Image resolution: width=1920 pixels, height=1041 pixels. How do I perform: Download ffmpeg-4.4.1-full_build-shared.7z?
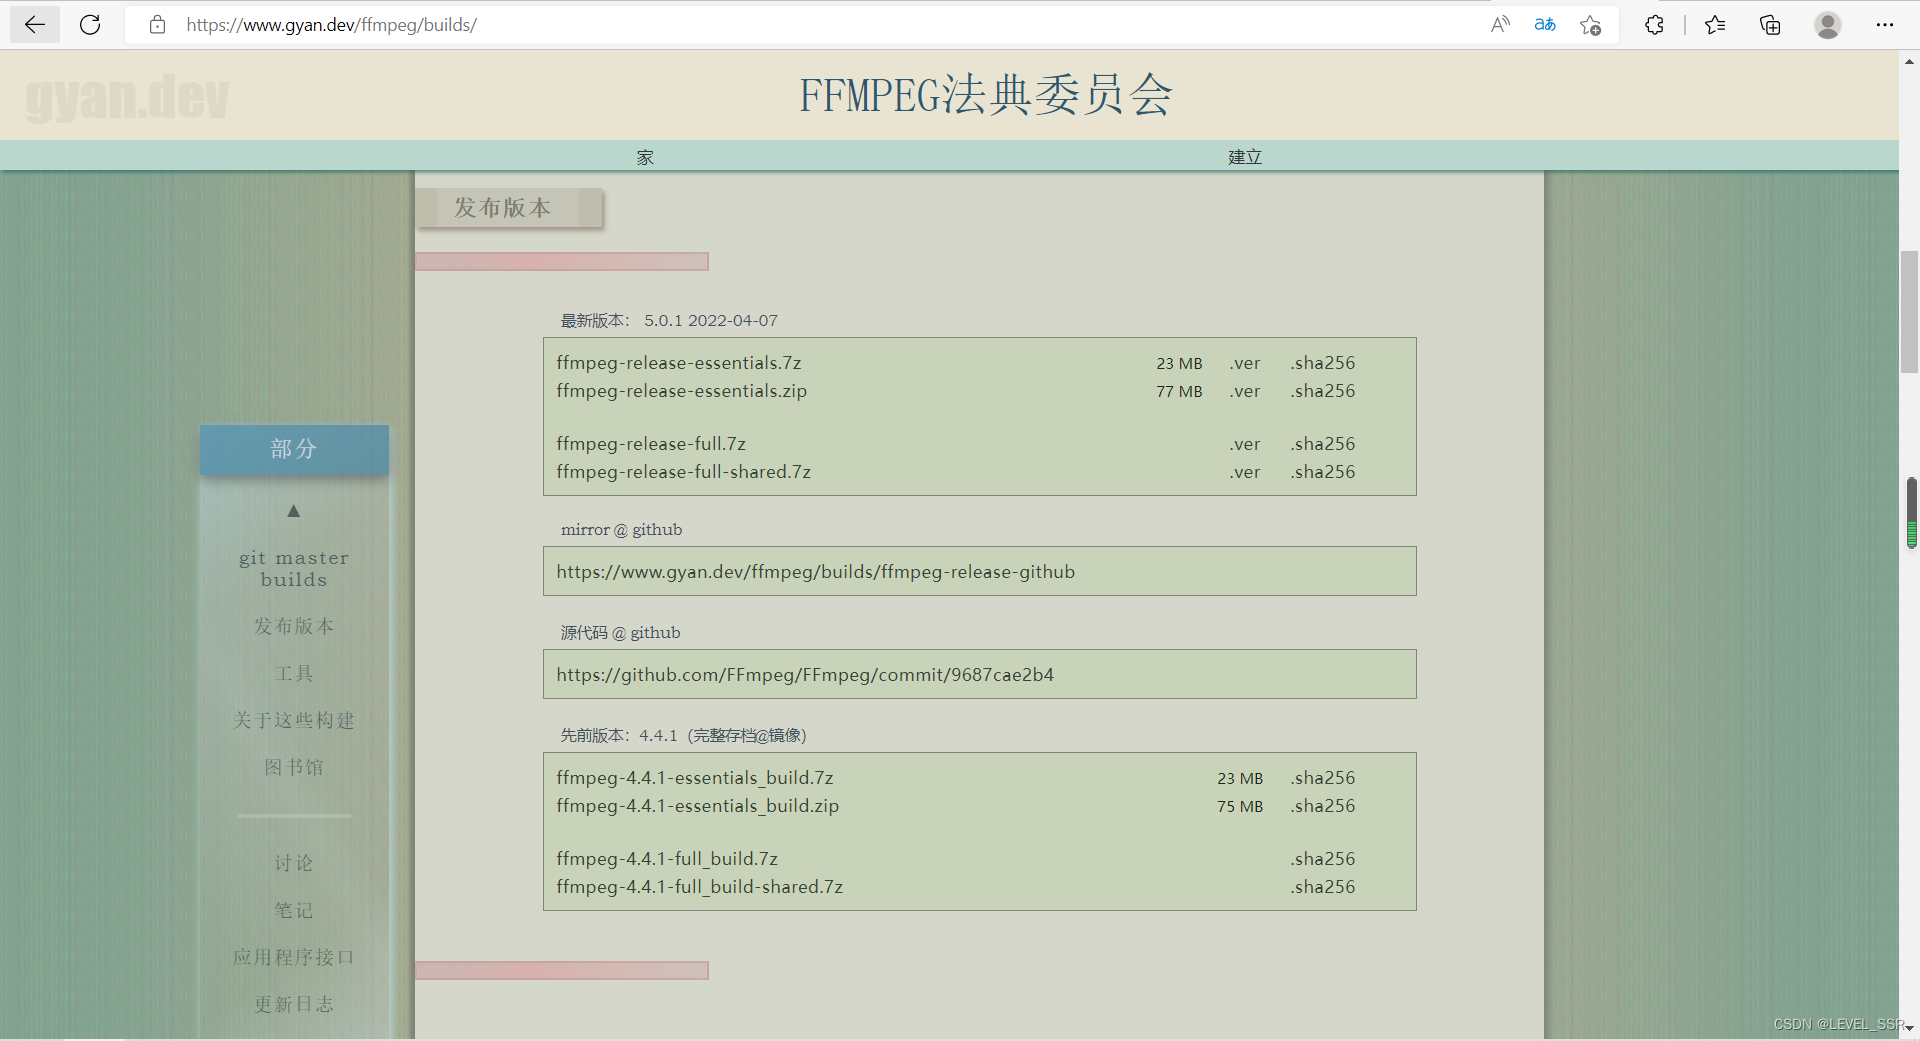pyautogui.click(x=700, y=887)
